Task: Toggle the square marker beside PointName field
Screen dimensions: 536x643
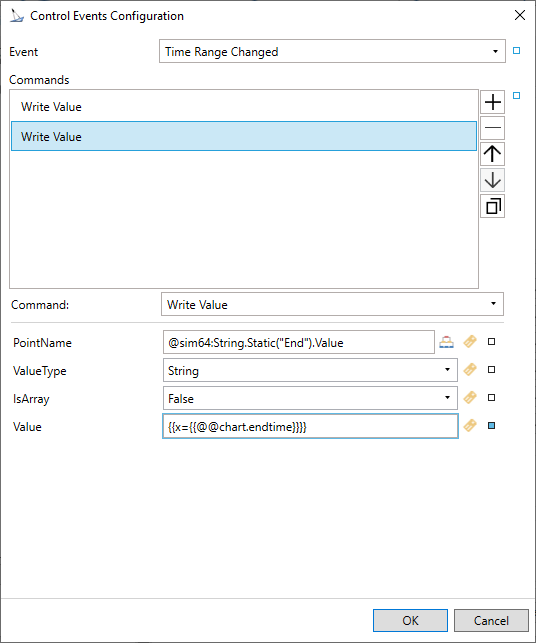Action: click(491, 342)
